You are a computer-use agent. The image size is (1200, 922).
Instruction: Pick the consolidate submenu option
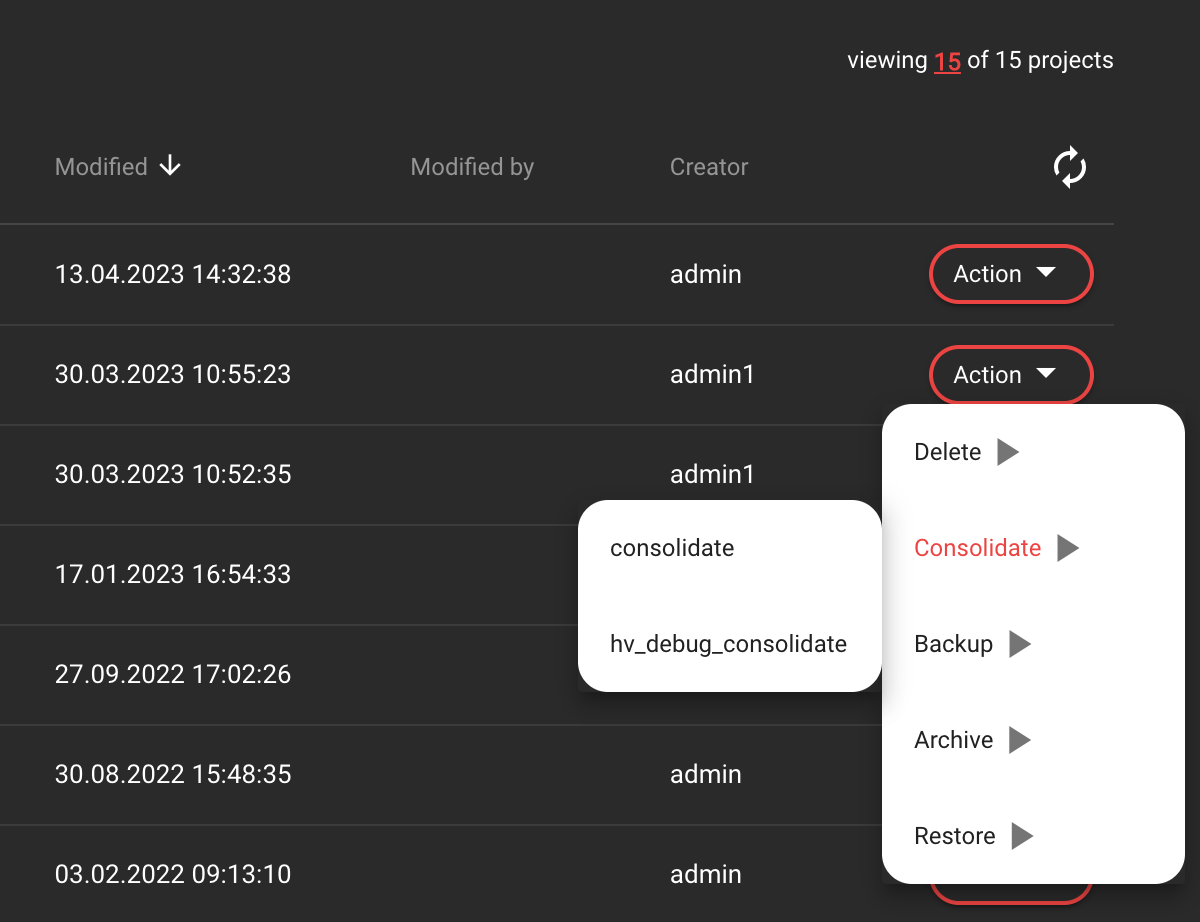[x=672, y=548]
